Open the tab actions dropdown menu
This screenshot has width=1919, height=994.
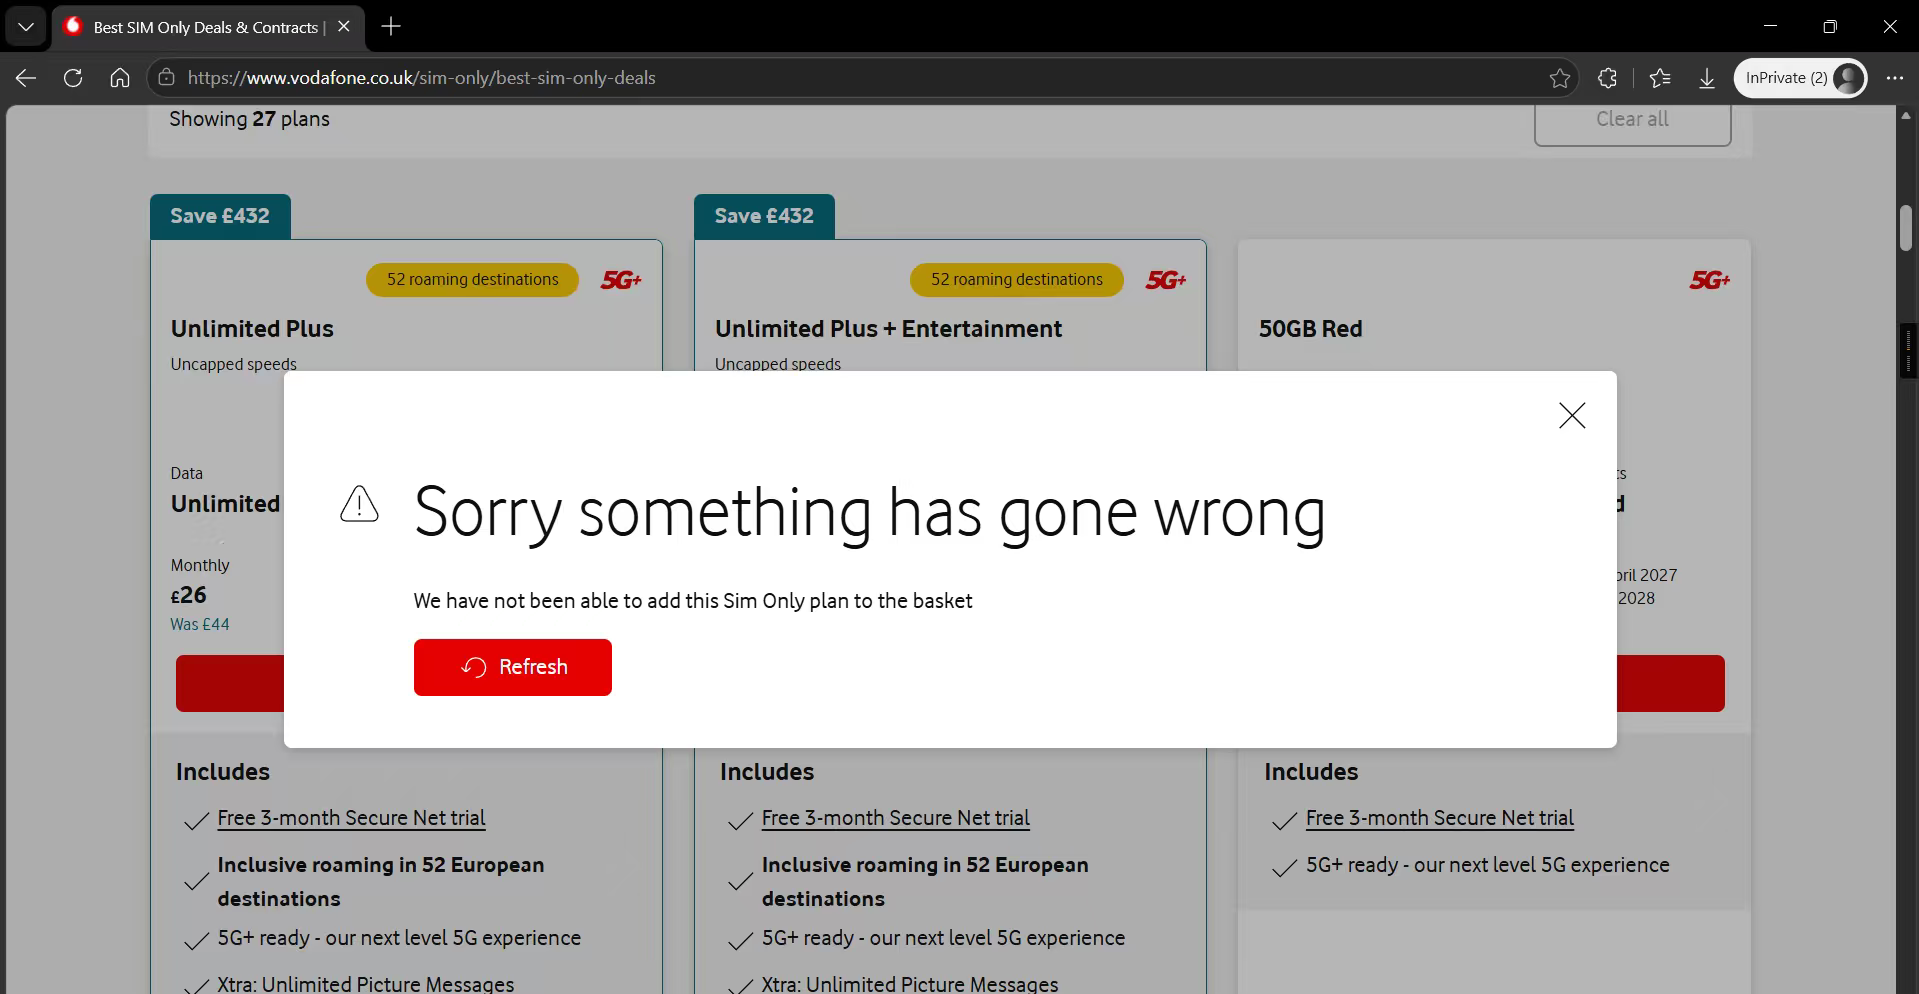click(26, 27)
